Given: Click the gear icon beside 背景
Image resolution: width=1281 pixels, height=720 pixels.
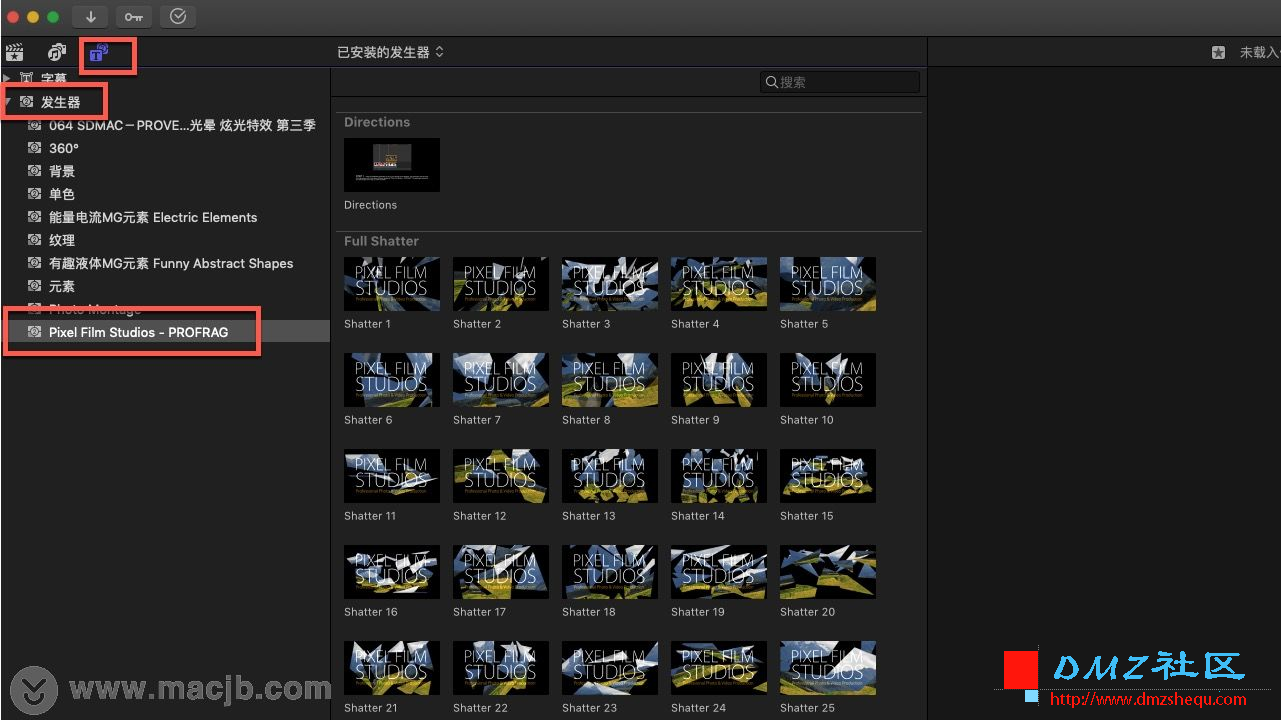Looking at the screenshot, I should tap(35, 171).
